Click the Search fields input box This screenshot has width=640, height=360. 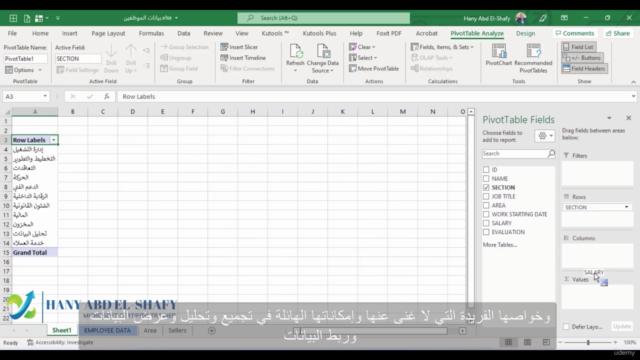click(514, 153)
